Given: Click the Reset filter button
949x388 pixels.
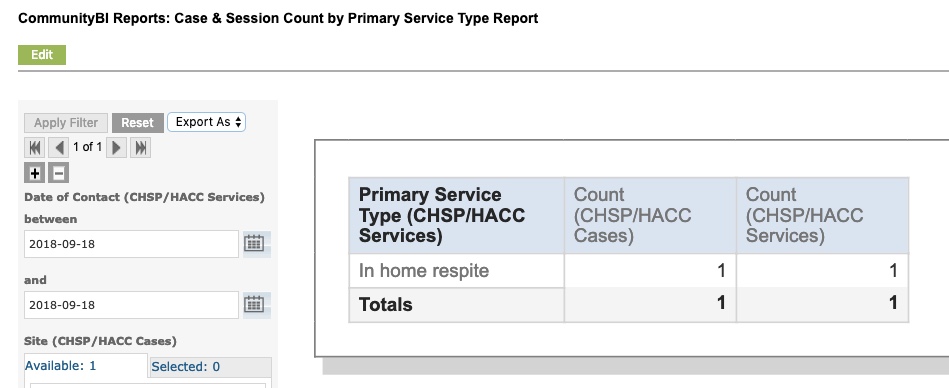Looking at the screenshot, I should (137, 122).
